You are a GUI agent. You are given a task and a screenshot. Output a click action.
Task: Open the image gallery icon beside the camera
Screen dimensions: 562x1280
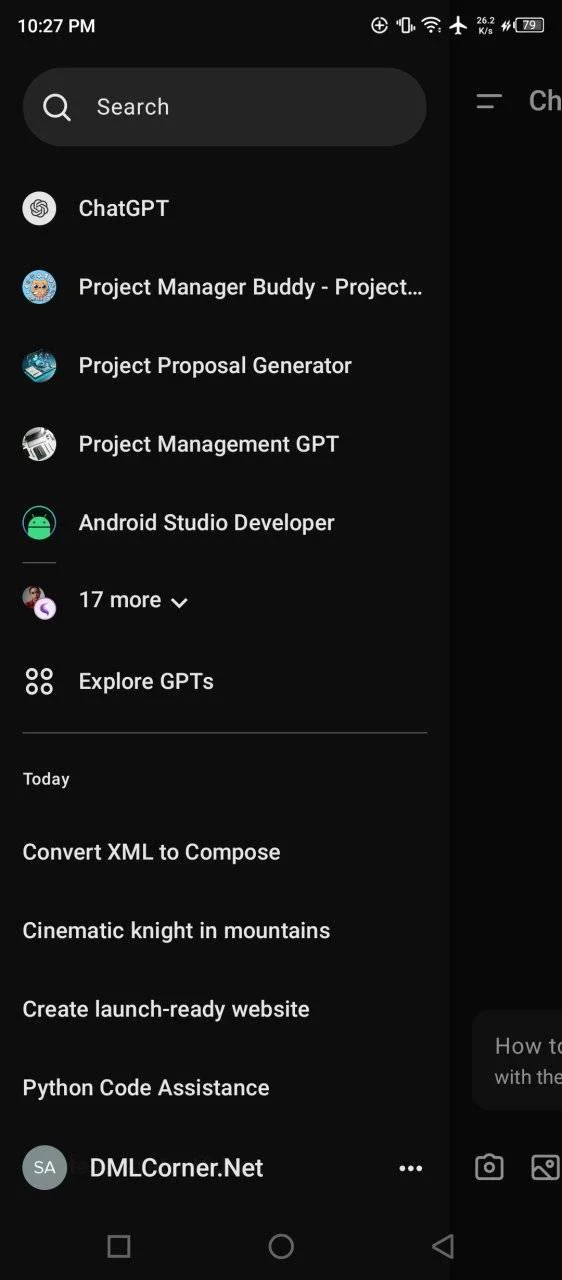pyautogui.click(x=545, y=1167)
